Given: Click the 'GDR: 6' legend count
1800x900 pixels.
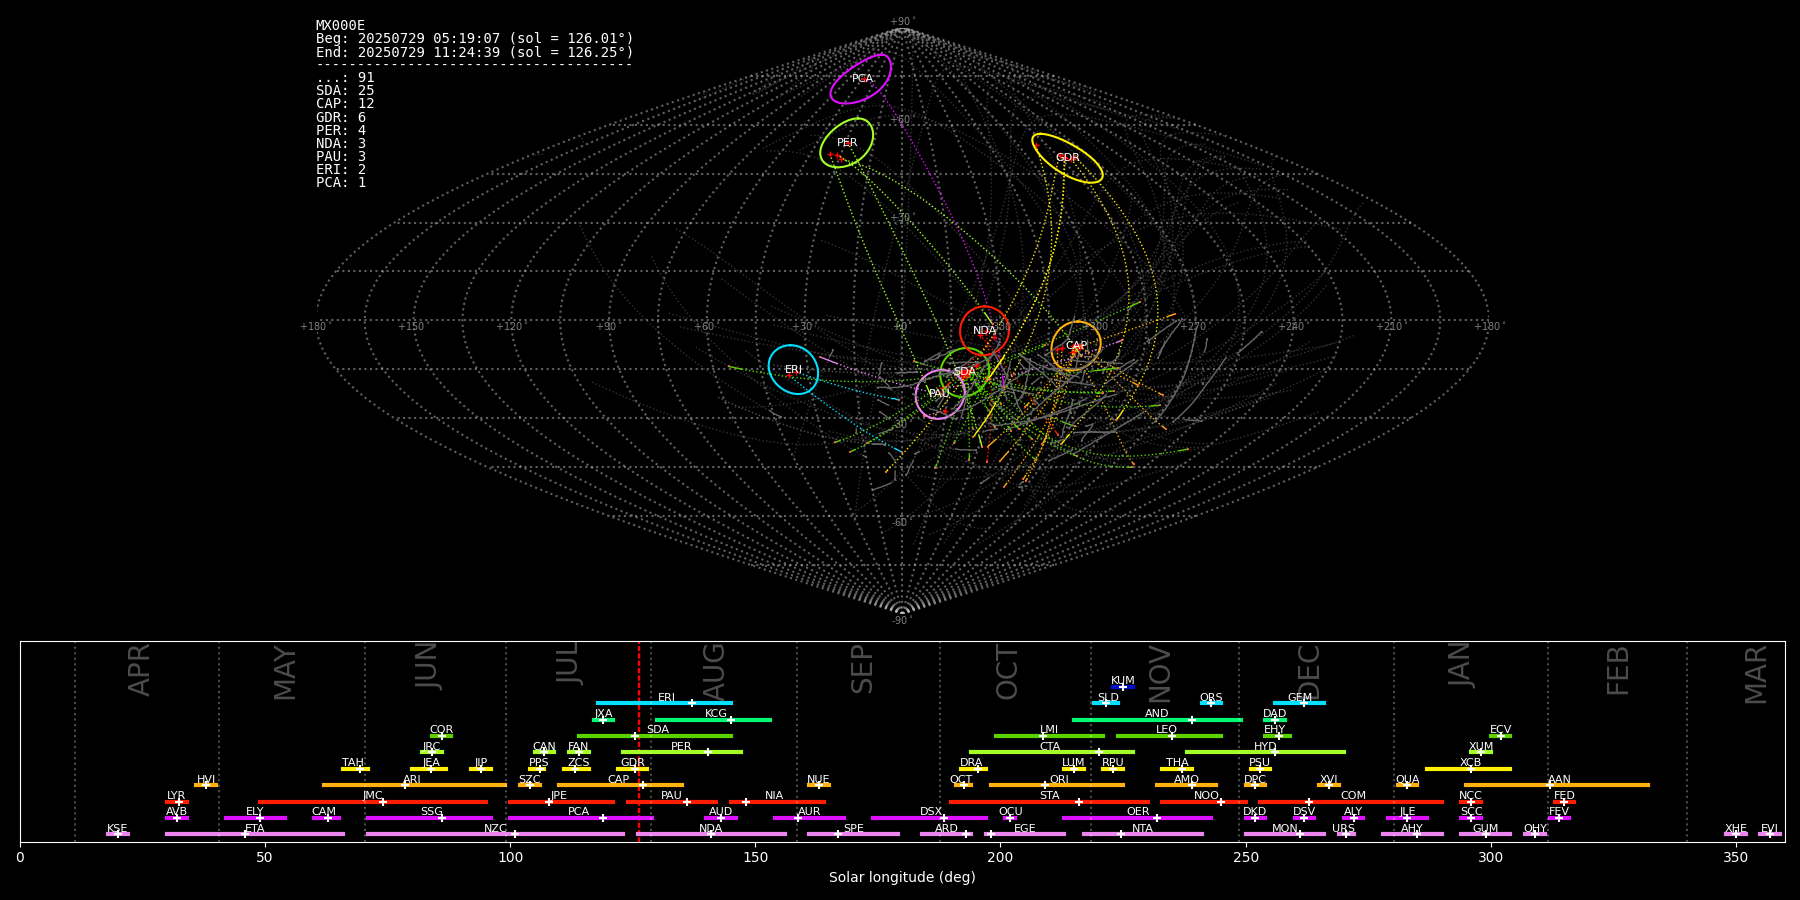Looking at the screenshot, I should [x=341, y=117].
